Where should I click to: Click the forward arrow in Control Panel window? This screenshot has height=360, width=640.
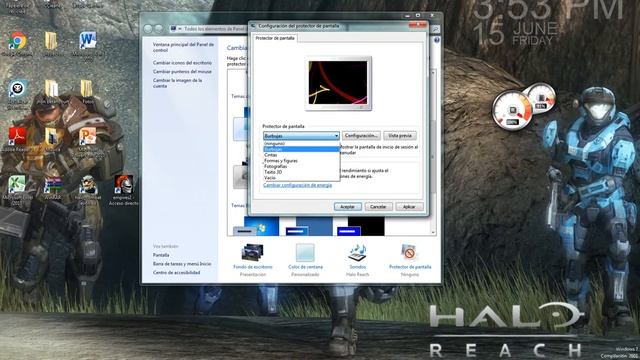pos(159,29)
